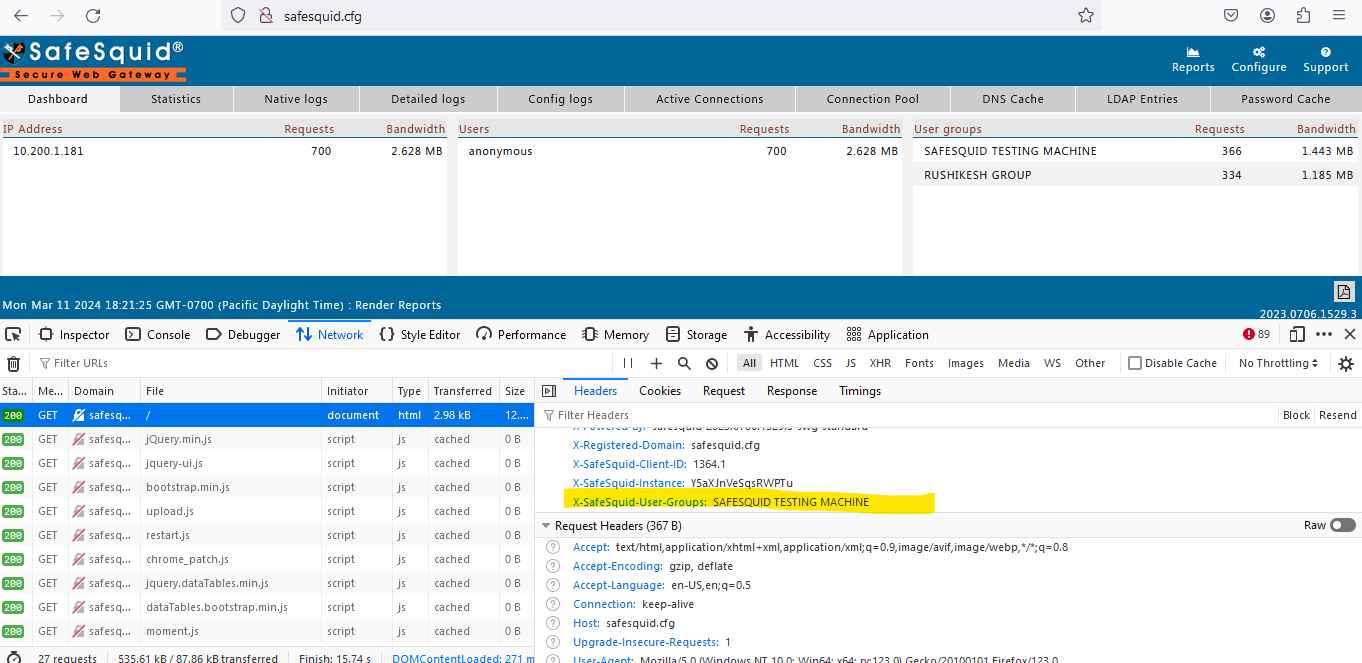Open the network search magnifier
Viewport: 1362px width, 663px height.
tap(684, 364)
